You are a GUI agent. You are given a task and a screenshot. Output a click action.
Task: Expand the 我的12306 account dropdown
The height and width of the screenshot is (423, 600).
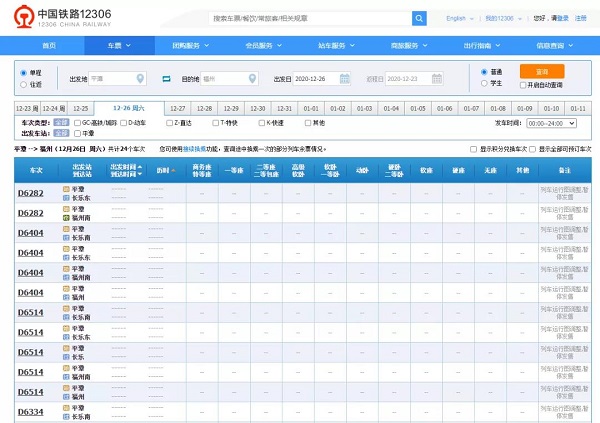click(501, 18)
